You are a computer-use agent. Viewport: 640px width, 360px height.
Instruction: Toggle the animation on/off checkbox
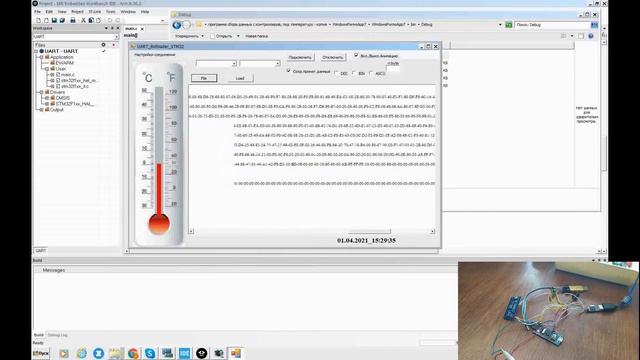[356, 56]
